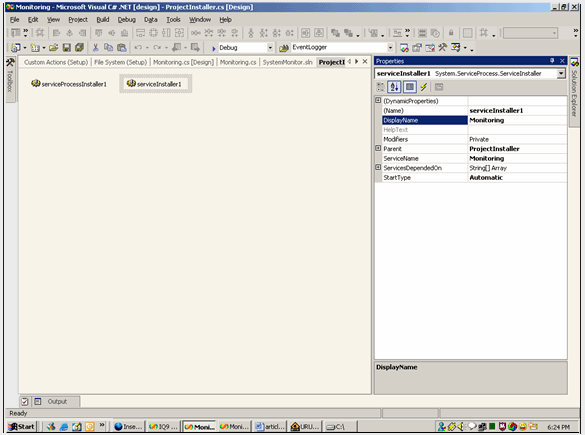Click the Paste clipboard icon
Screen dimensions: 585x435
point(122,47)
